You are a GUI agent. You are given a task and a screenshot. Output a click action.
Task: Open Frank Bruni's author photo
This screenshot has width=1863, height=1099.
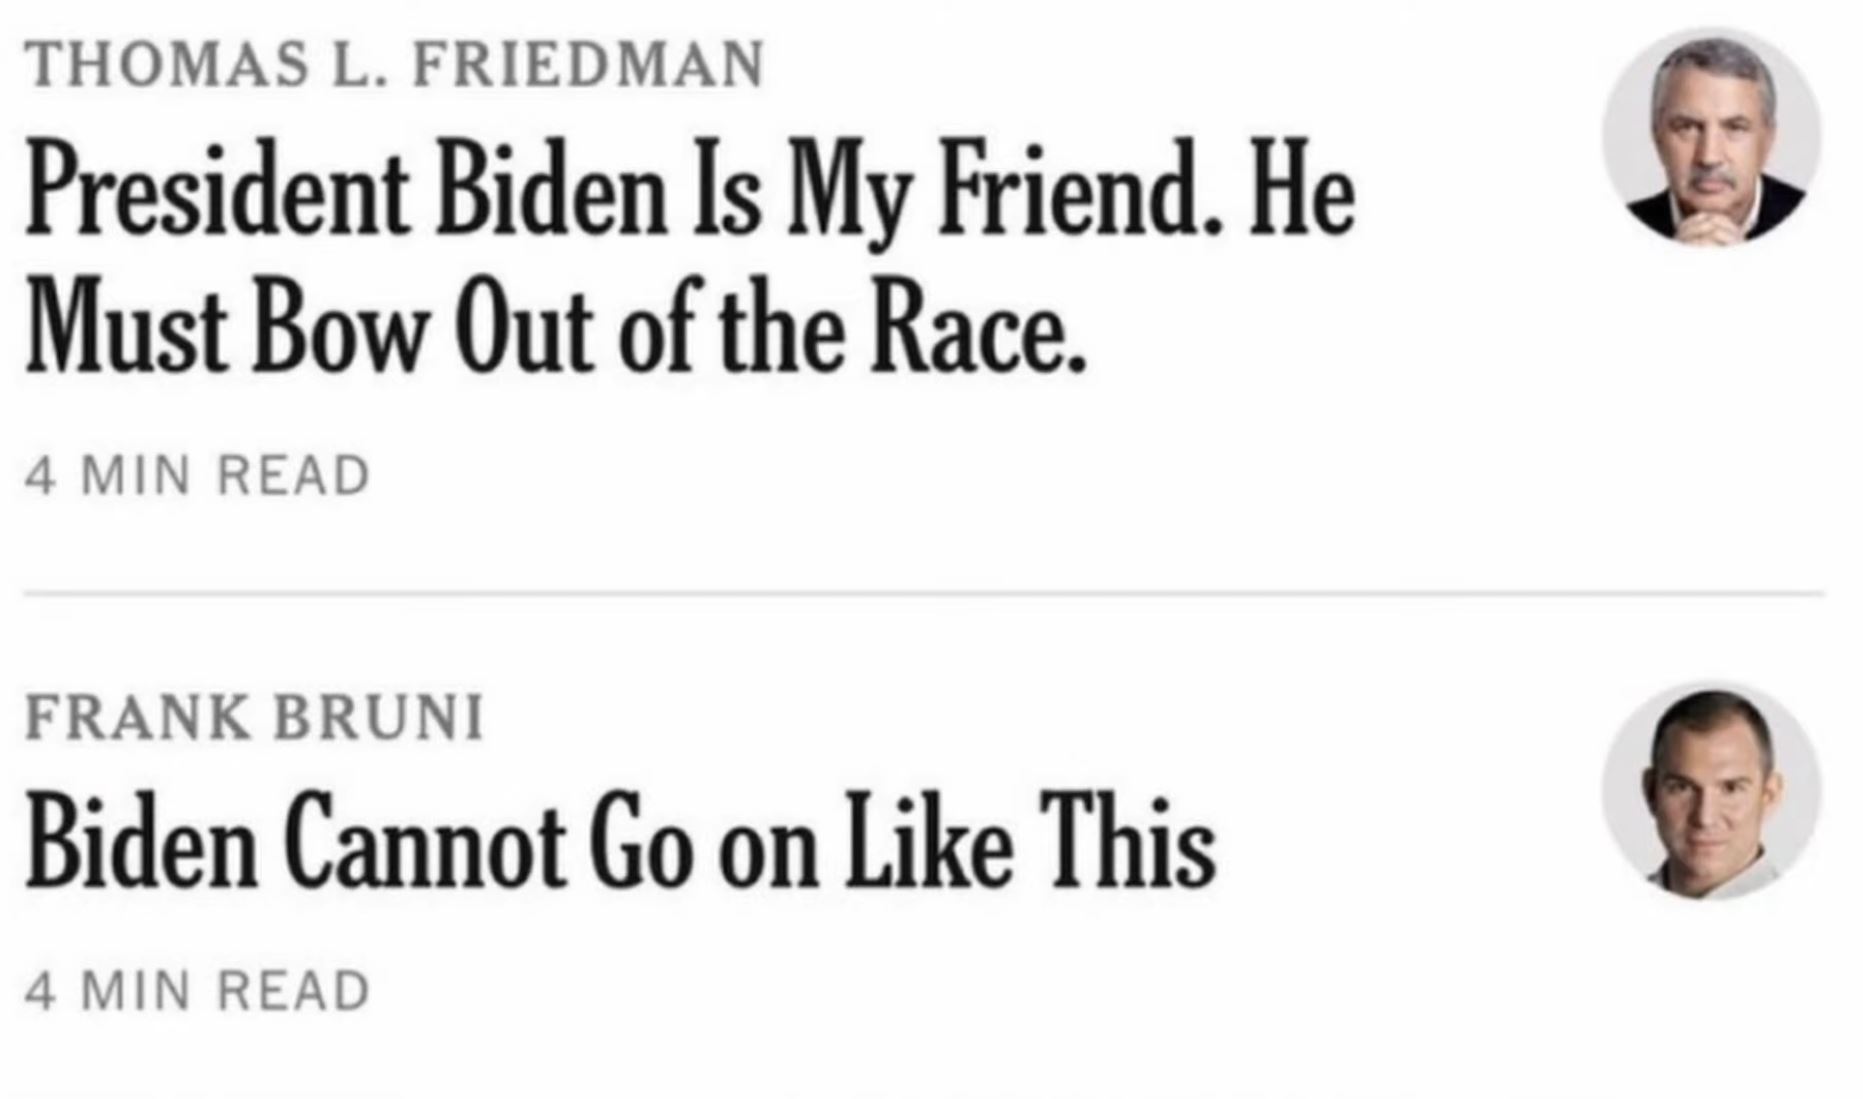pos(1711,790)
